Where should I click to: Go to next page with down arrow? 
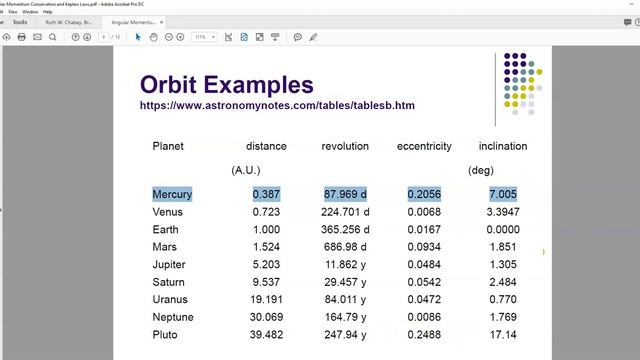[x=87, y=37]
